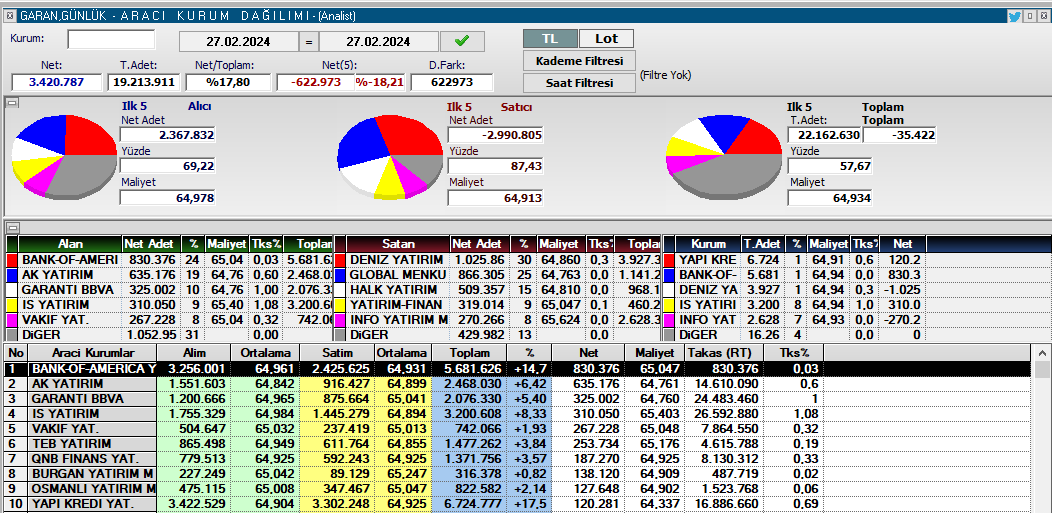Click red swatch next to DENIZ YATIRIM
The width and height of the screenshot is (1052, 513).
(340, 260)
